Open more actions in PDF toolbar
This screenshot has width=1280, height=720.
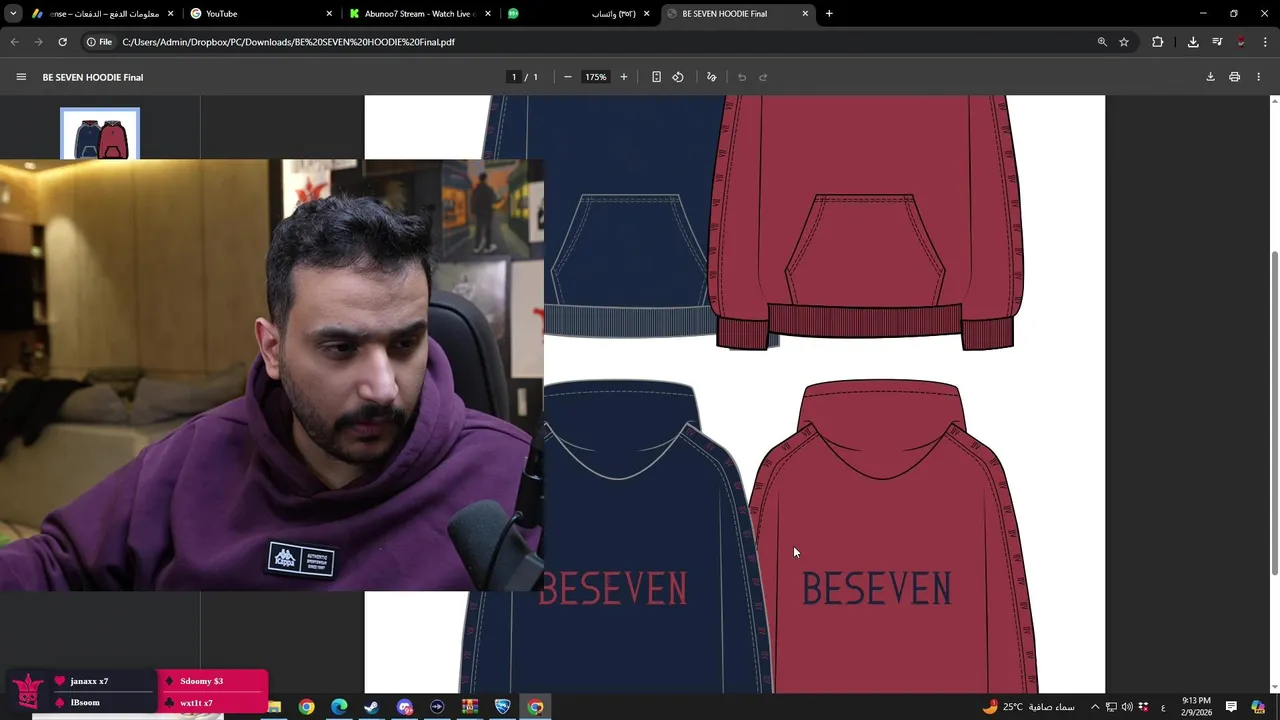pyautogui.click(x=1260, y=77)
